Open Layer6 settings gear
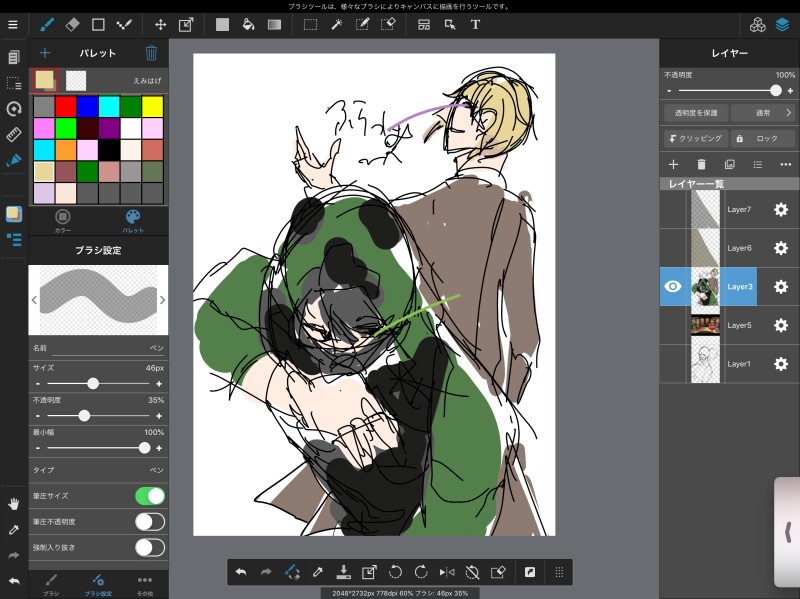The height and width of the screenshot is (599, 800). (781, 248)
